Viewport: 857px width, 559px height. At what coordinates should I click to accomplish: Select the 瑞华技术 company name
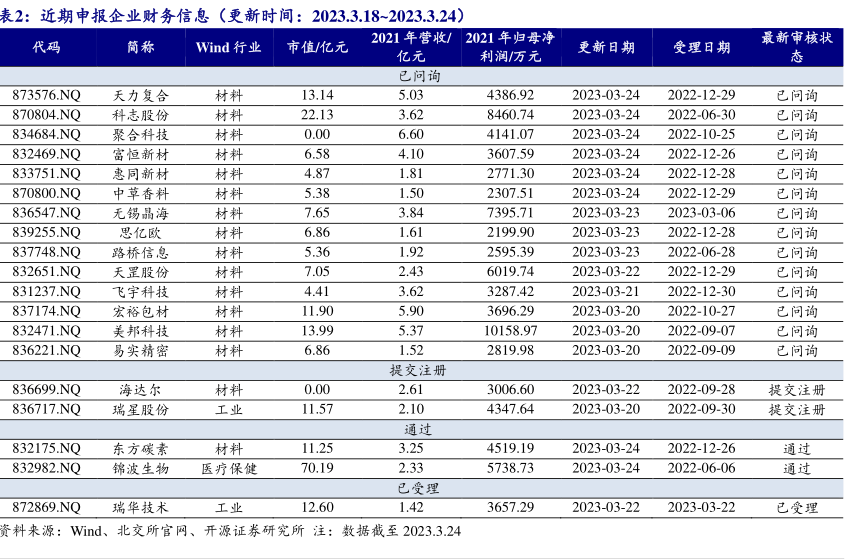coord(141,507)
